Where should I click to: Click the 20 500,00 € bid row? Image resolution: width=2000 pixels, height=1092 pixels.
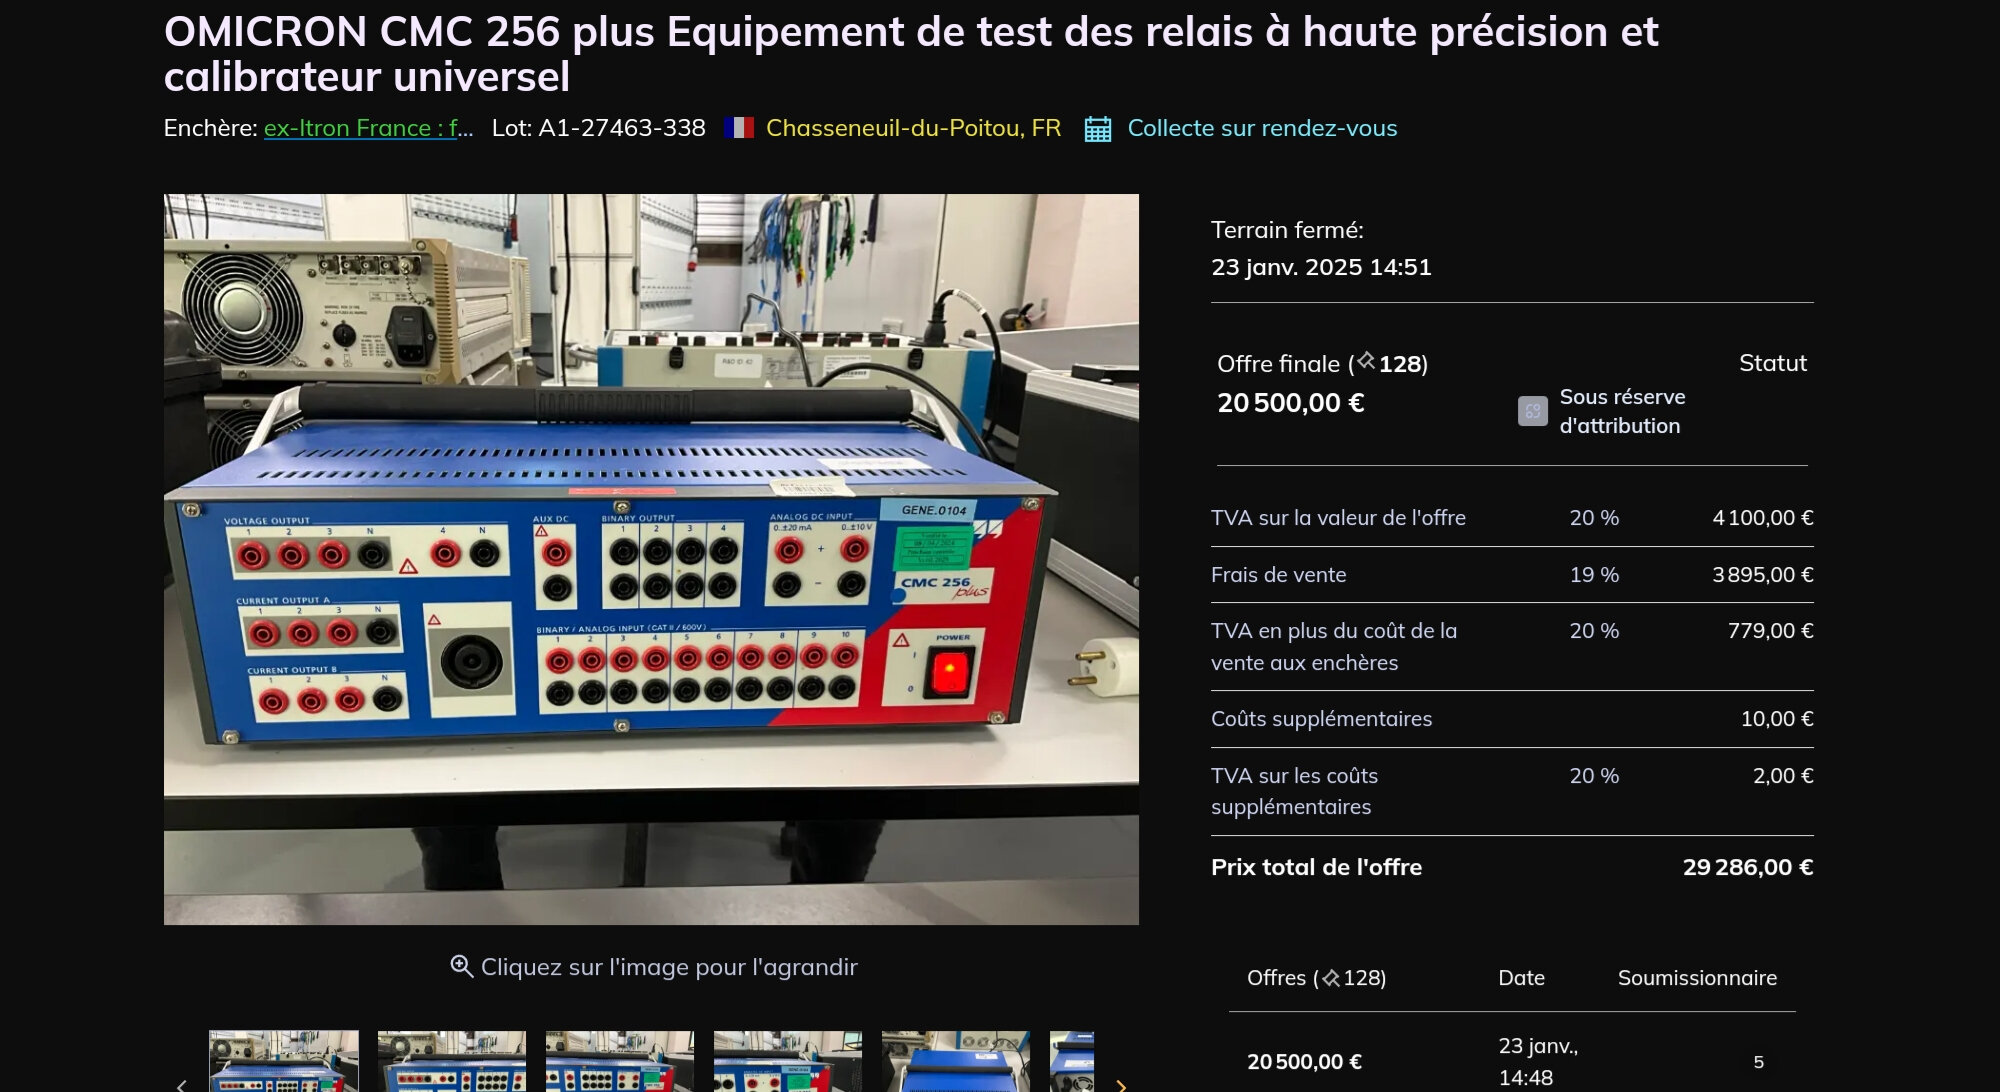pos(1304,1061)
